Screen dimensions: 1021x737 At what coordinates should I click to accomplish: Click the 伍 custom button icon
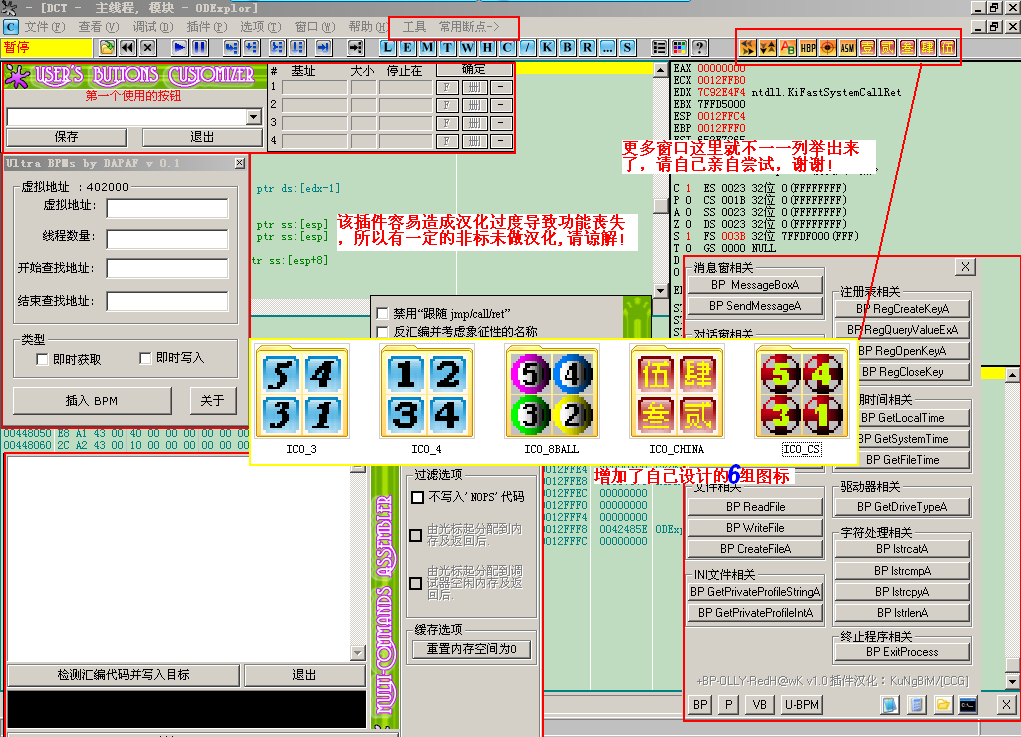tap(947, 48)
